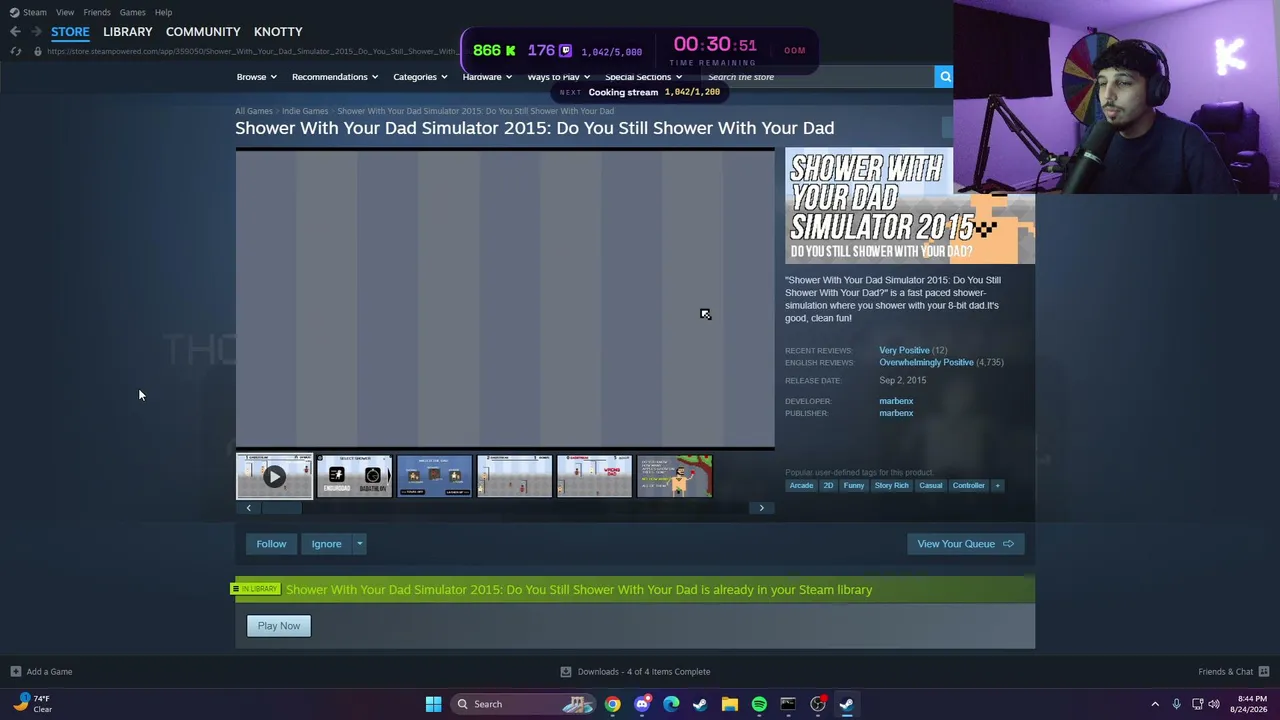1280x720 pixels.
Task: Open the Games menu
Action: 132,12
